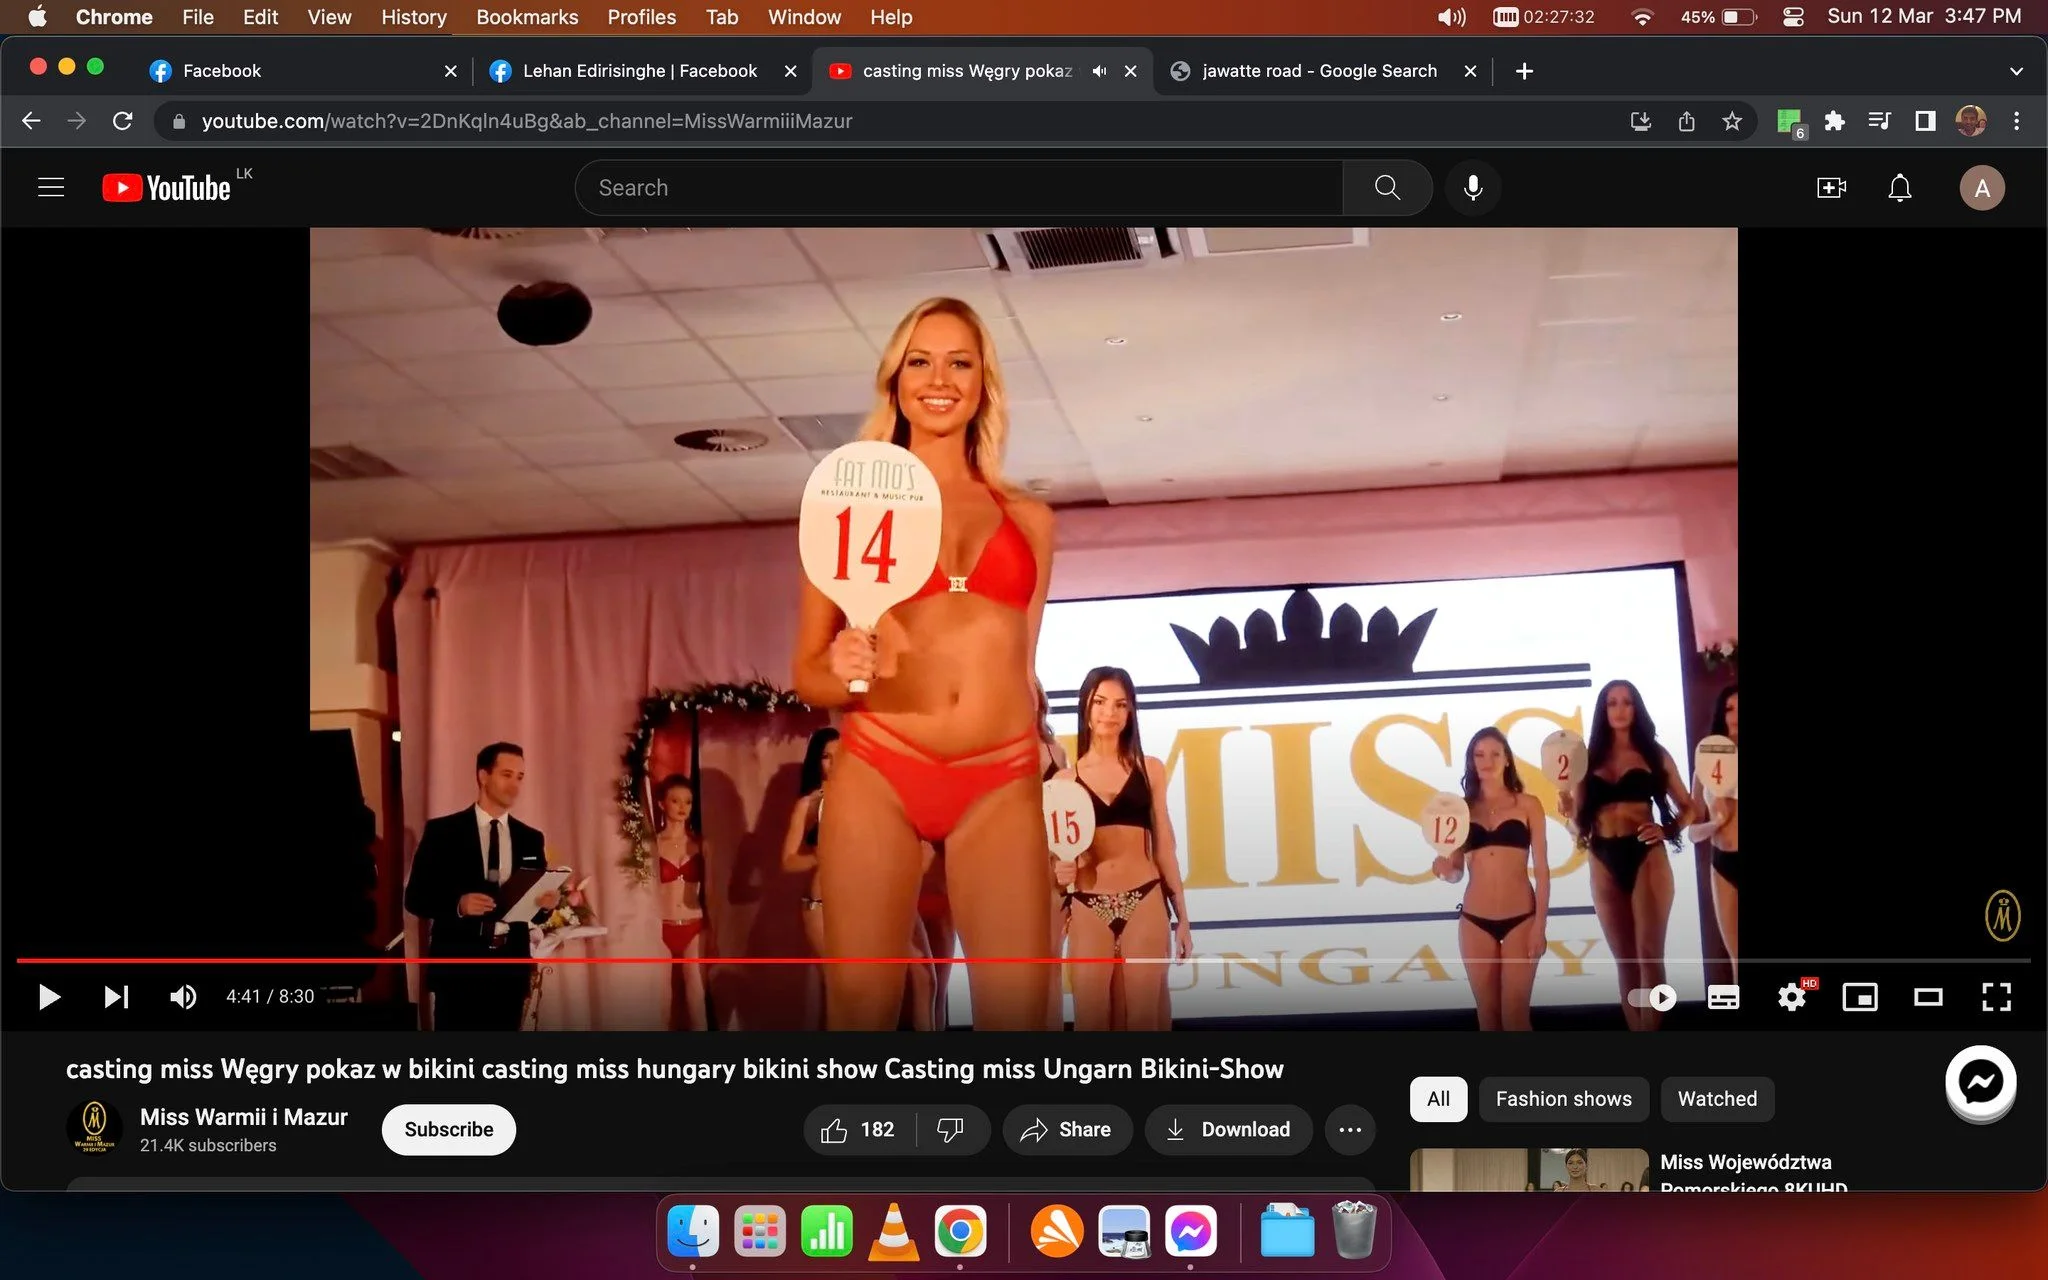Expand the tab search chevron
This screenshot has height=1280, width=2048.
2016,71
